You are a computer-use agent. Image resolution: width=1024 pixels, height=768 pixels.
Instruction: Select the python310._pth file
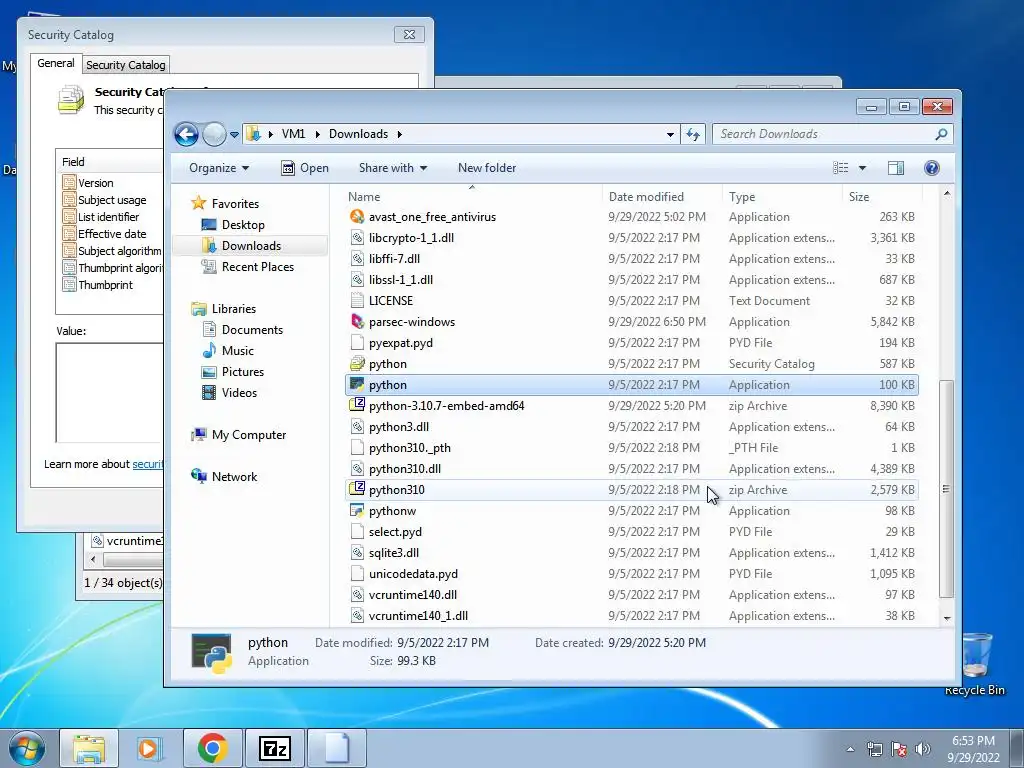(409, 448)
